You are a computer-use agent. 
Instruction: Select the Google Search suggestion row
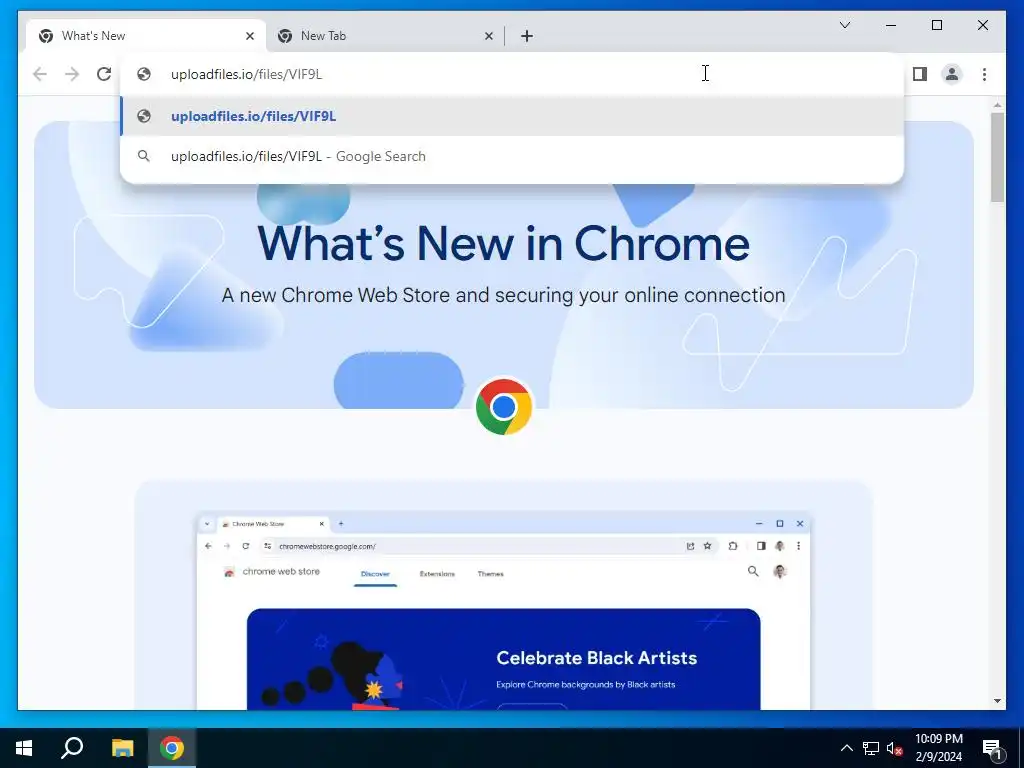513,156
